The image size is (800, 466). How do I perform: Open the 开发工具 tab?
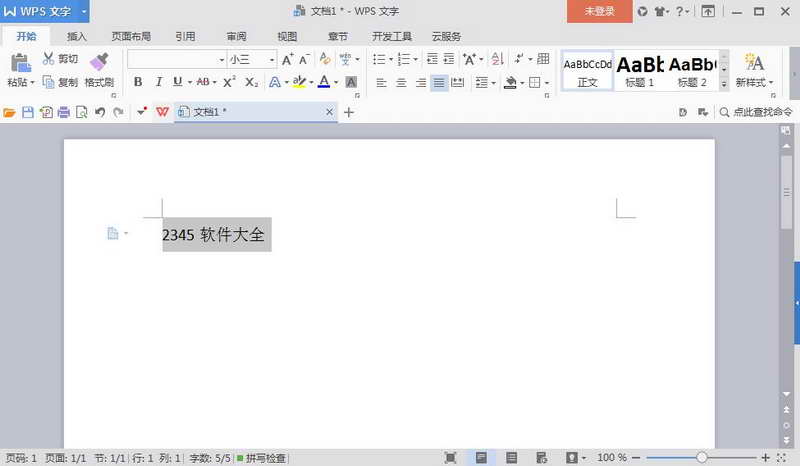[x=392, y=36]
